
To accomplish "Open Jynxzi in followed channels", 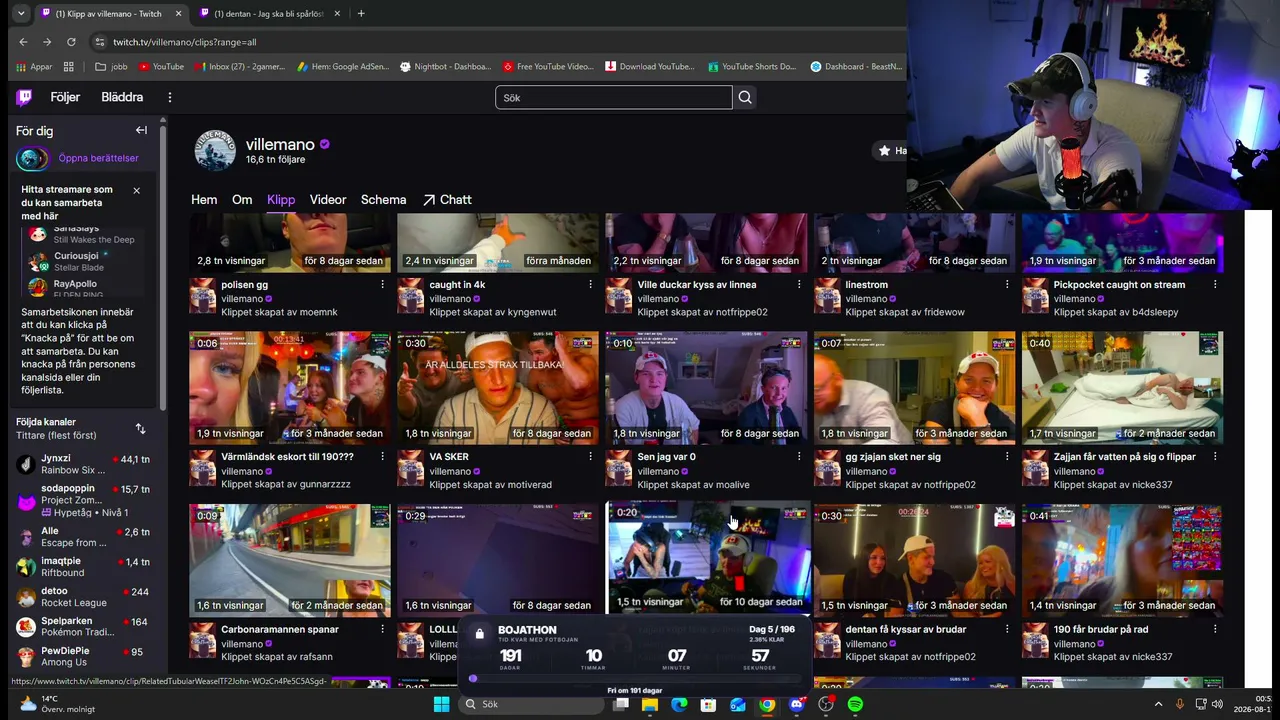I will coord(84,464).
